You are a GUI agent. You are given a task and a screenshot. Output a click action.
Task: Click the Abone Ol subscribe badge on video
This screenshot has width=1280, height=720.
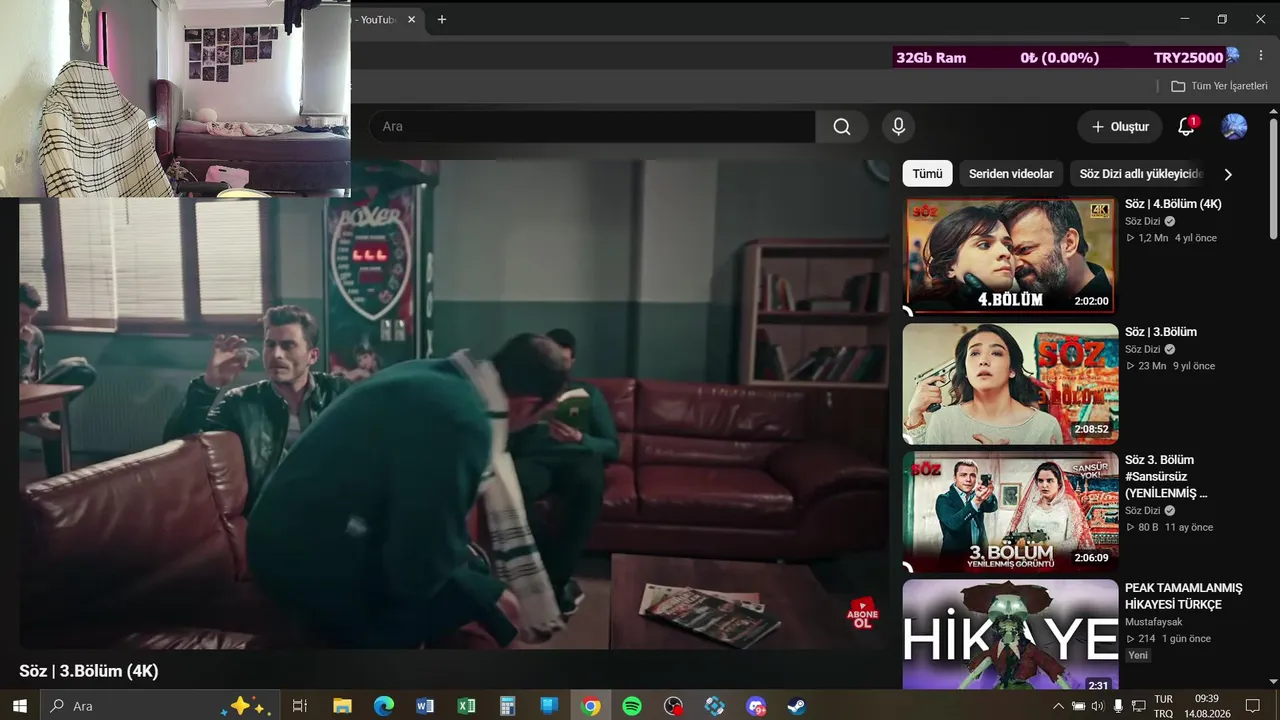tap(862, 614)
